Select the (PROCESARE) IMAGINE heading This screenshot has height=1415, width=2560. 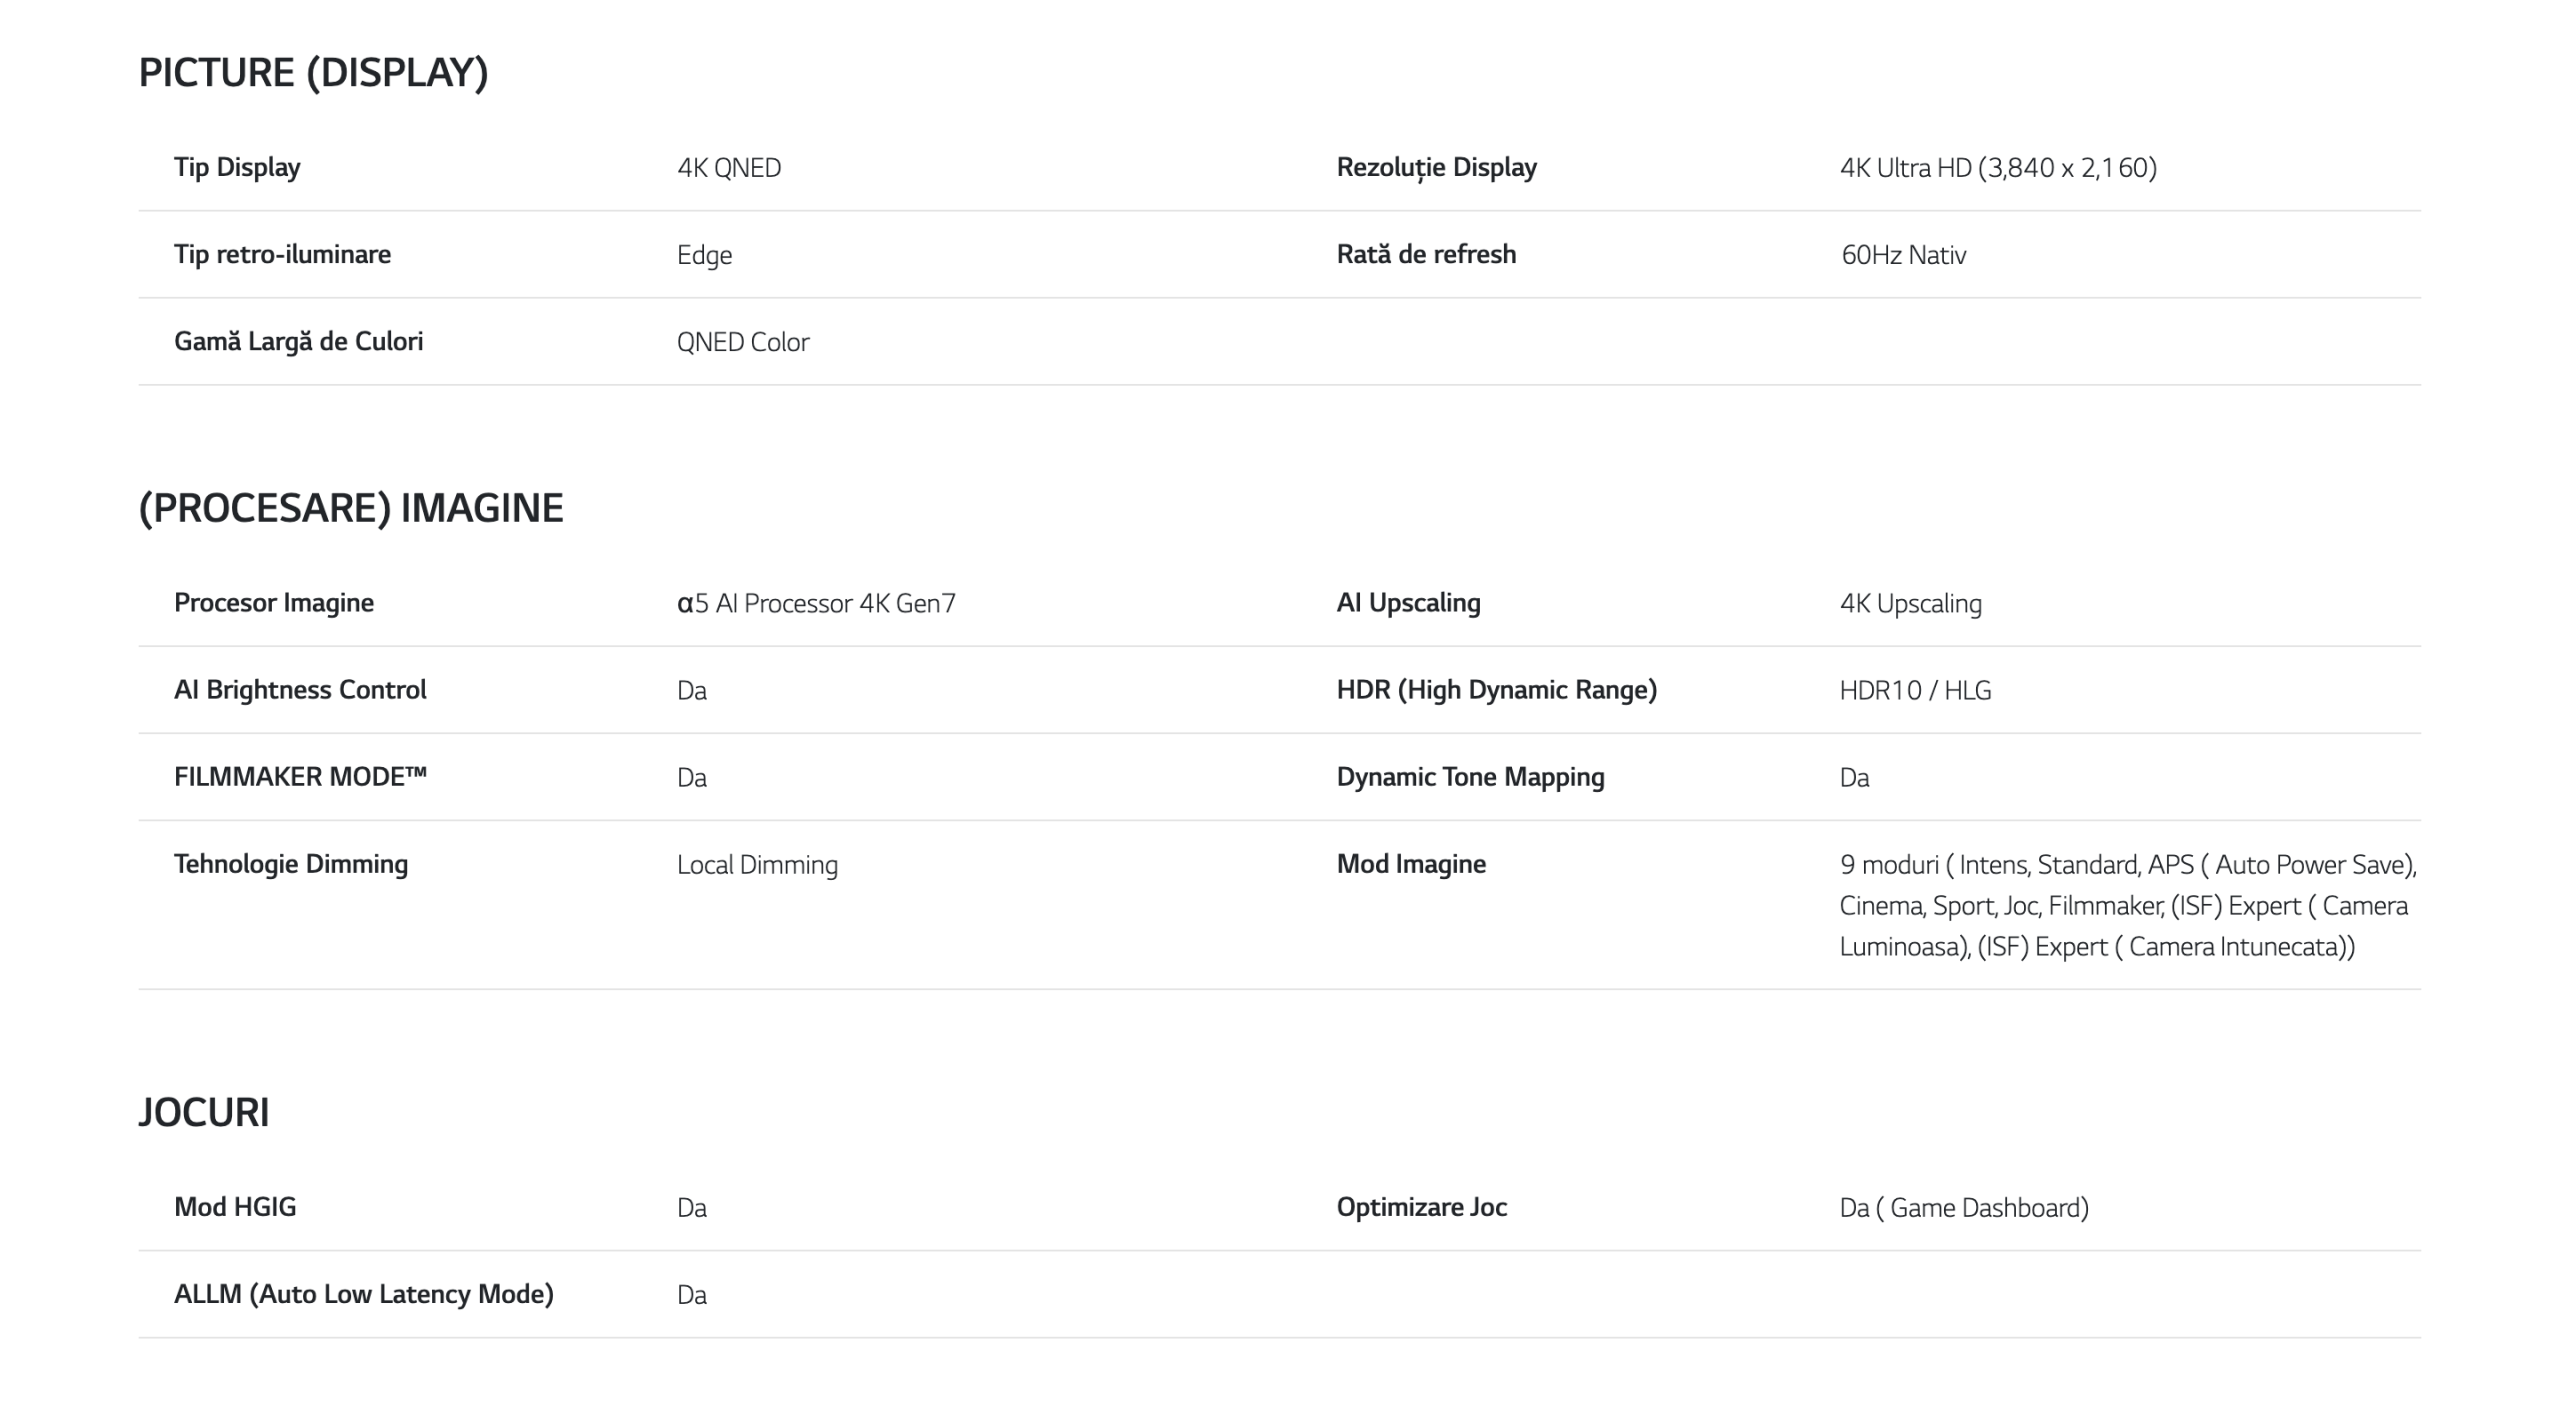[x=351, y=508]
